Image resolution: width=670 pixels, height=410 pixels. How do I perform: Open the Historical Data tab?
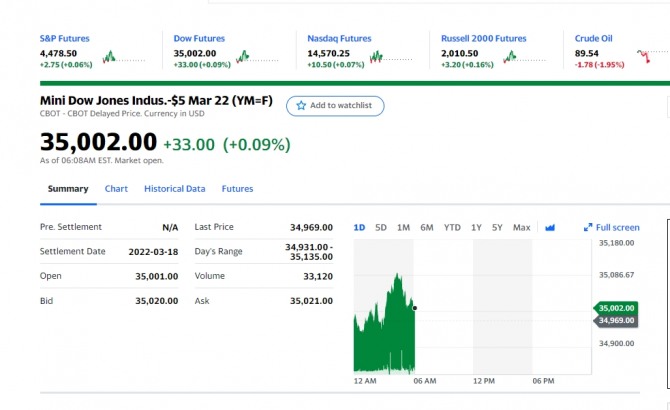pyautogui.click(x=175, y=189)
